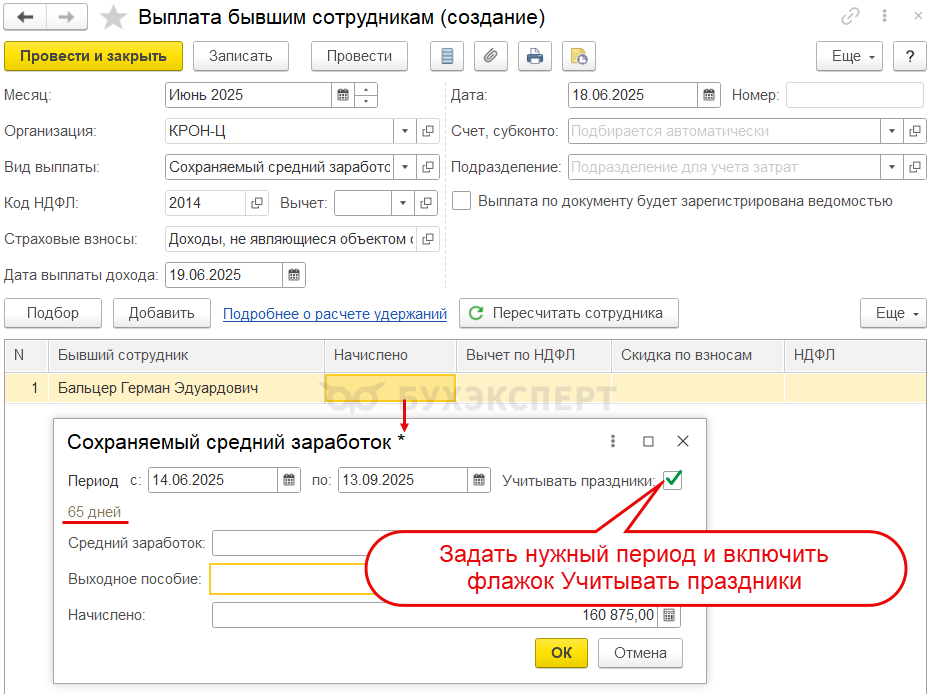Viewport: 932px width, 694px height.
Task: Click the Вычет по НДФЛ column header
Action: pyautogui.click(x=534, y=355)
